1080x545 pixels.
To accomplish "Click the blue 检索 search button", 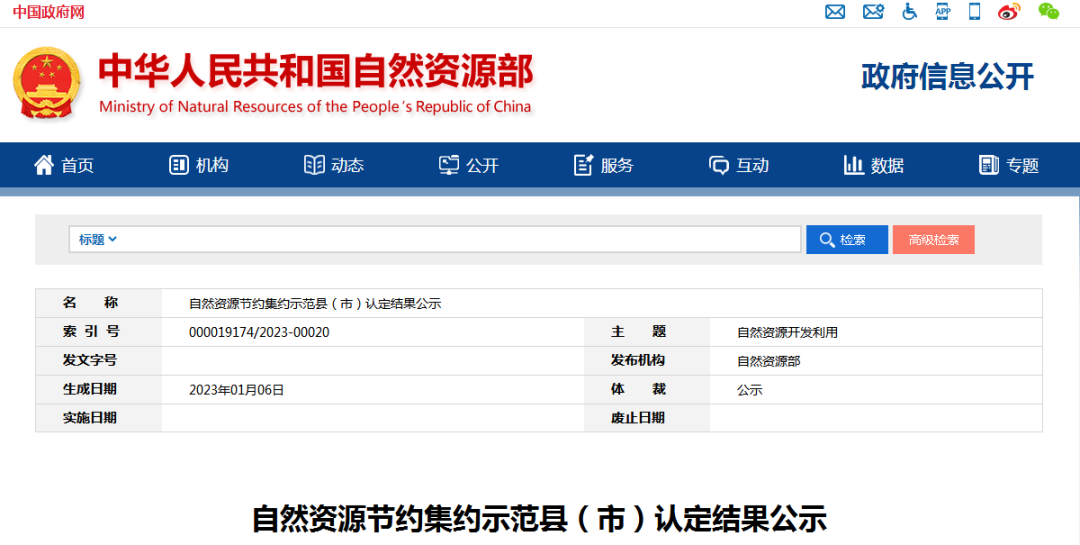I will point(847,240).
